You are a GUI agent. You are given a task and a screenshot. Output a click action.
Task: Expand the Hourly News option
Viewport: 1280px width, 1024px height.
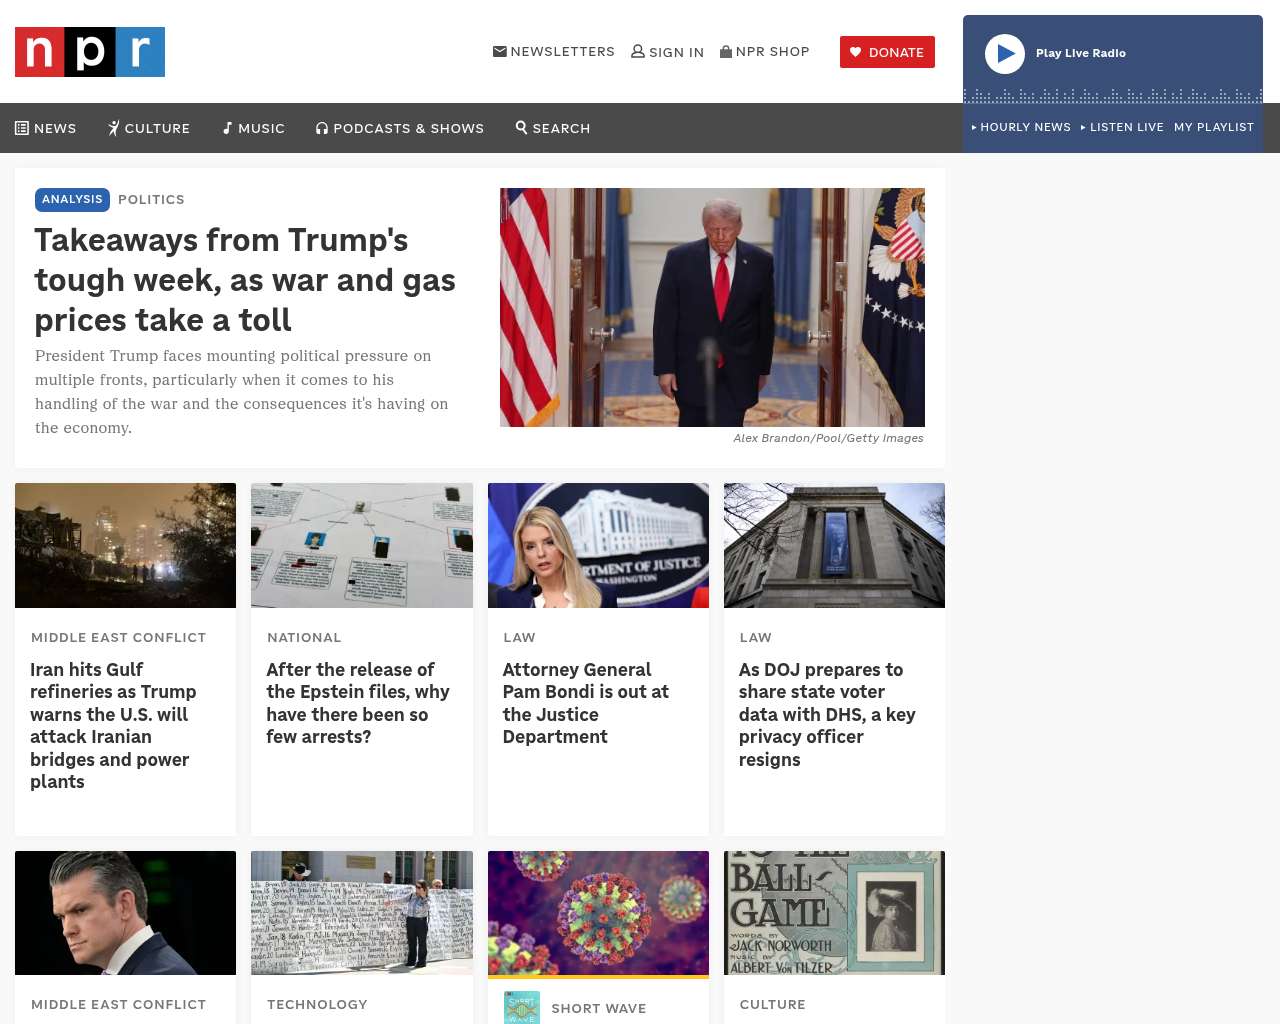pos(1021,127)
